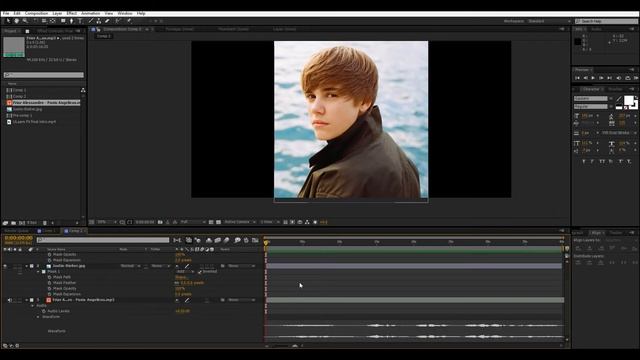Viewport: 640px width, 360px height.
Task: Open the viewer resolution Full dropdown
Action: coord(192,222)
